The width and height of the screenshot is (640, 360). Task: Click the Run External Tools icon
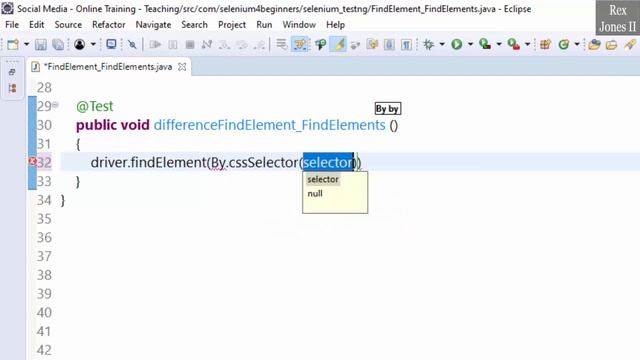[513, 44]
